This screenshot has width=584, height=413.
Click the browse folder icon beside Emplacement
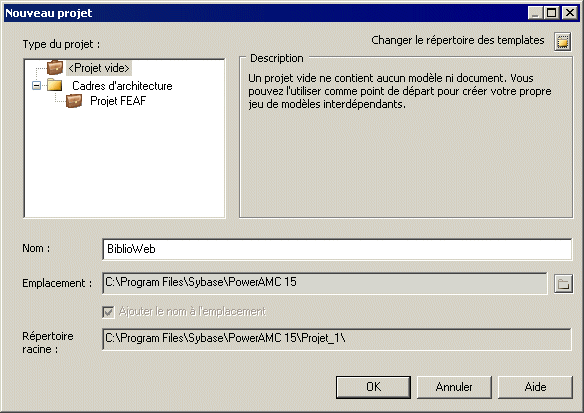pos(563,284)
